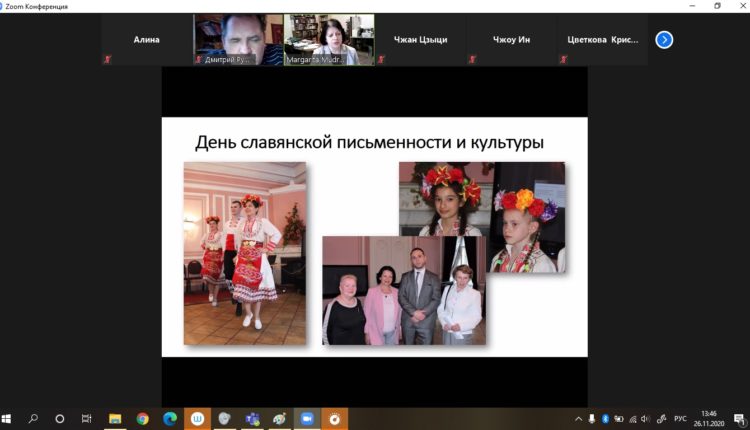
Task: Open the Paint palette app on taskbar
Action: tap(279, 419)
